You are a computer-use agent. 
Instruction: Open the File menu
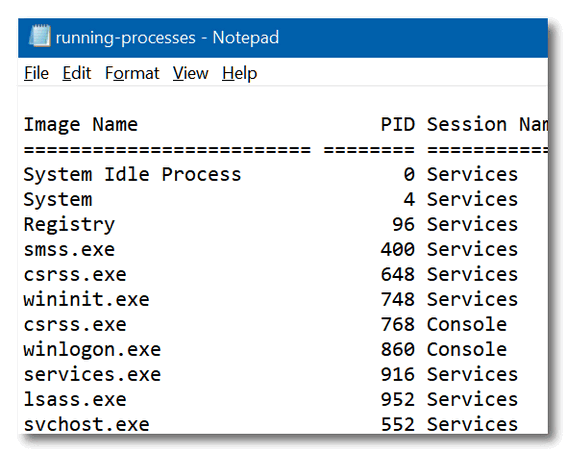[x=36, y=73]
